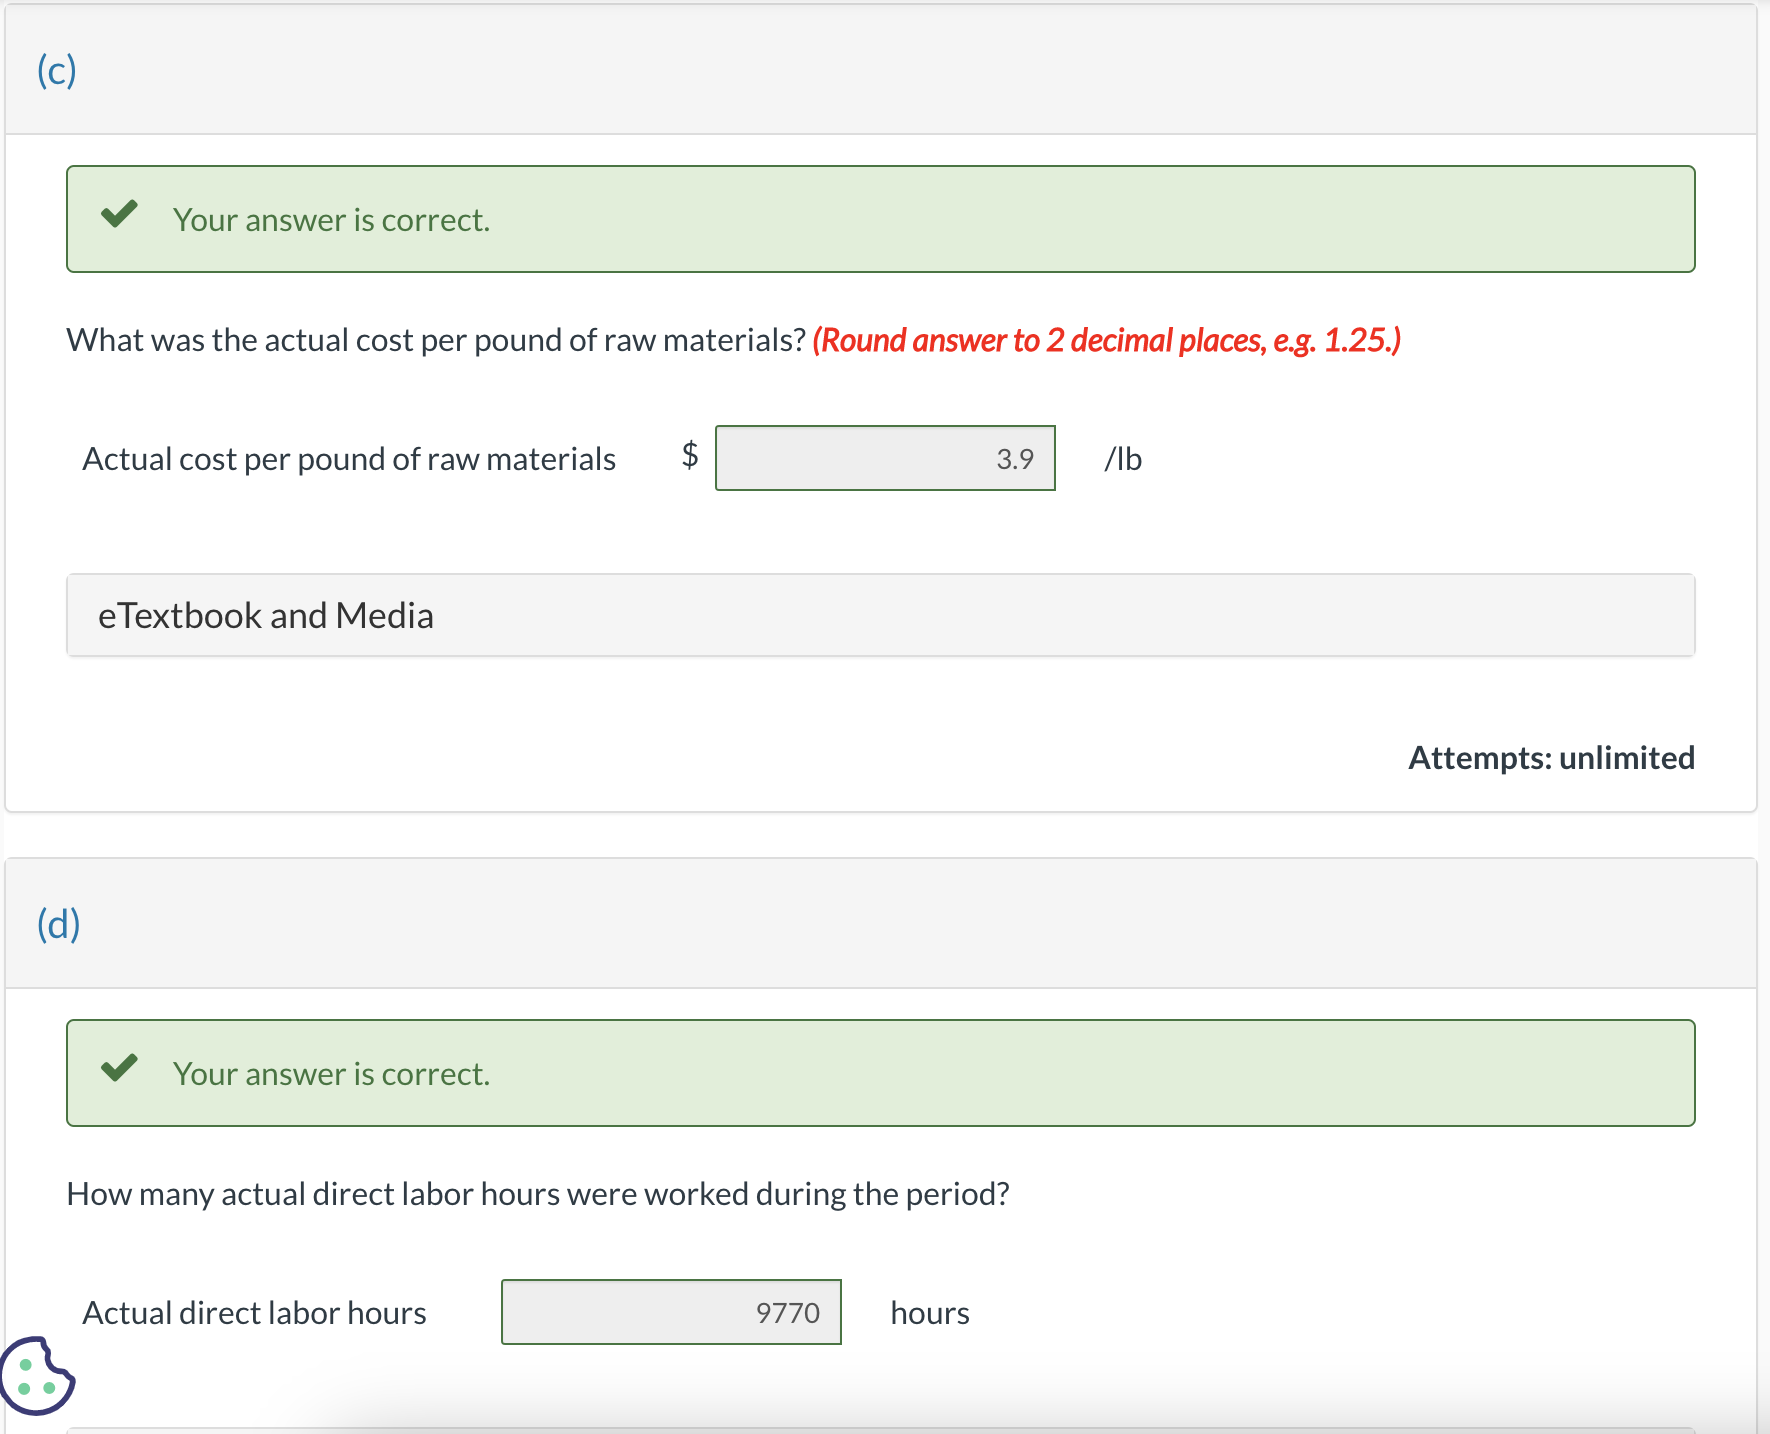Click the 'hours' unit label
The image size is (1770, 1434).
click(930, 1313)
